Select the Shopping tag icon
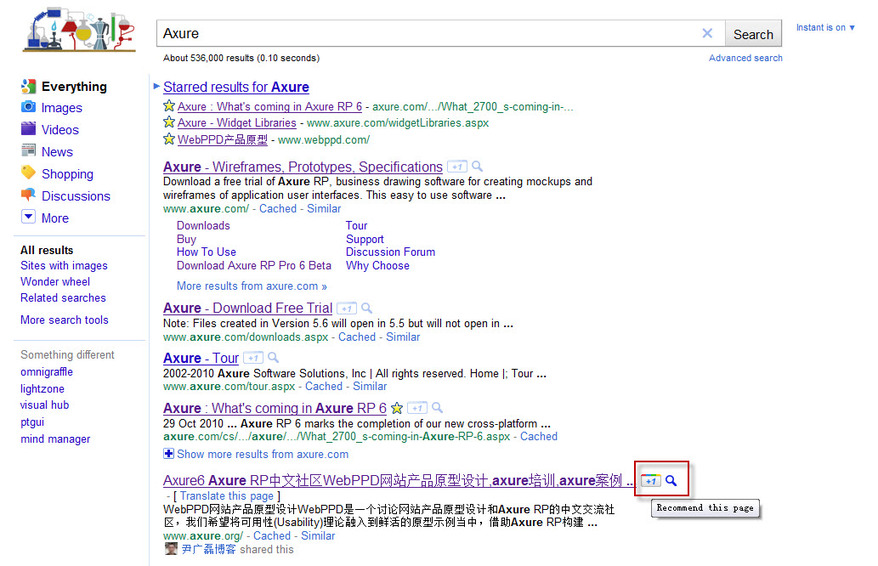This screenshot has height=566, width=878. (29, 172)
